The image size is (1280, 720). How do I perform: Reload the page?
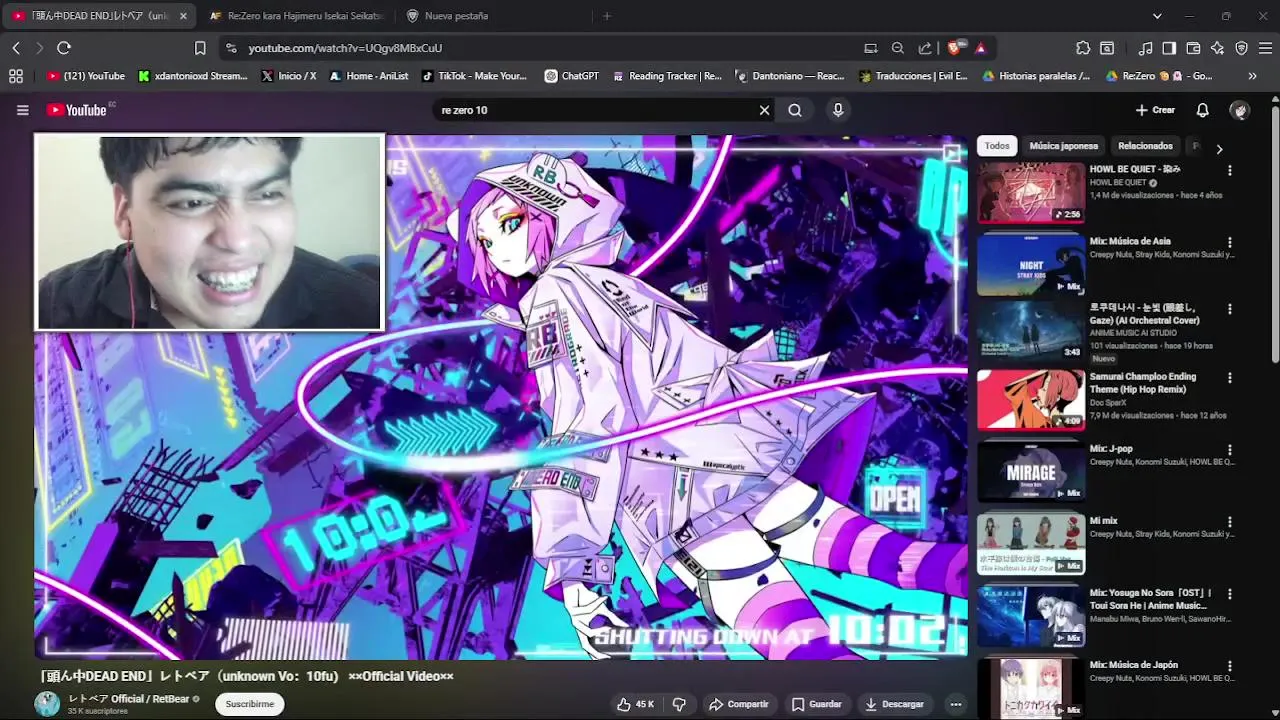tap(64, 48)
